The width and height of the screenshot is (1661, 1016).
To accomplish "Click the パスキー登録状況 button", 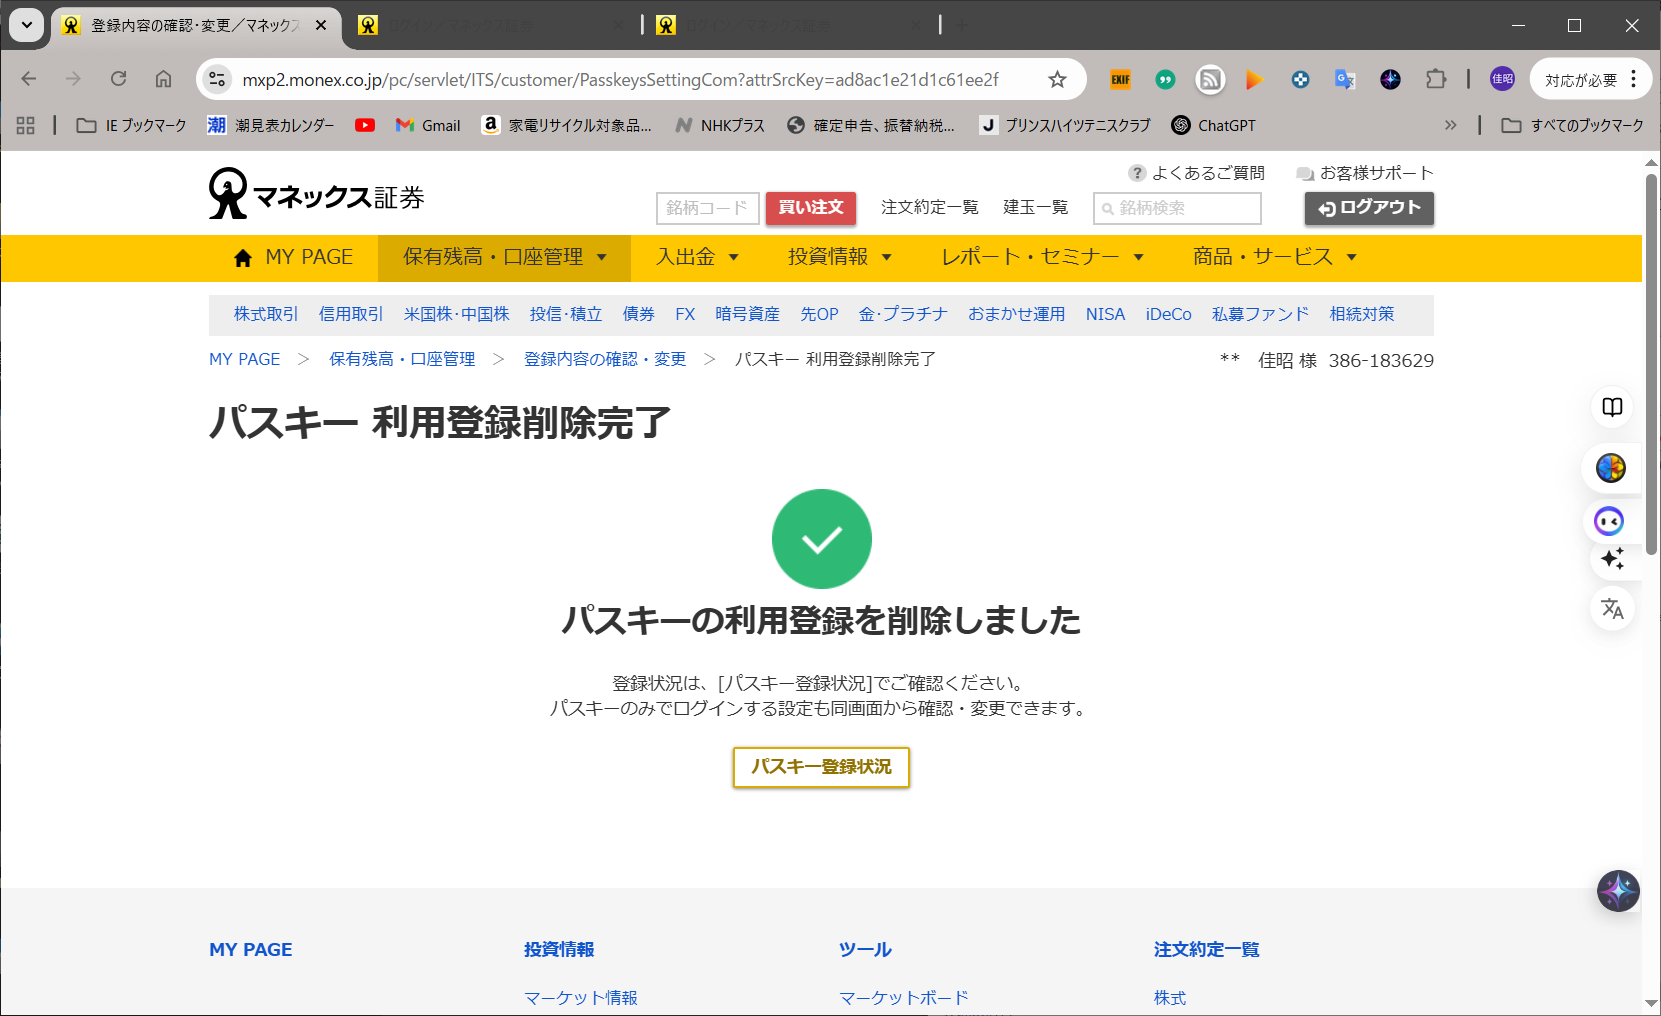I will coord(821,767).
